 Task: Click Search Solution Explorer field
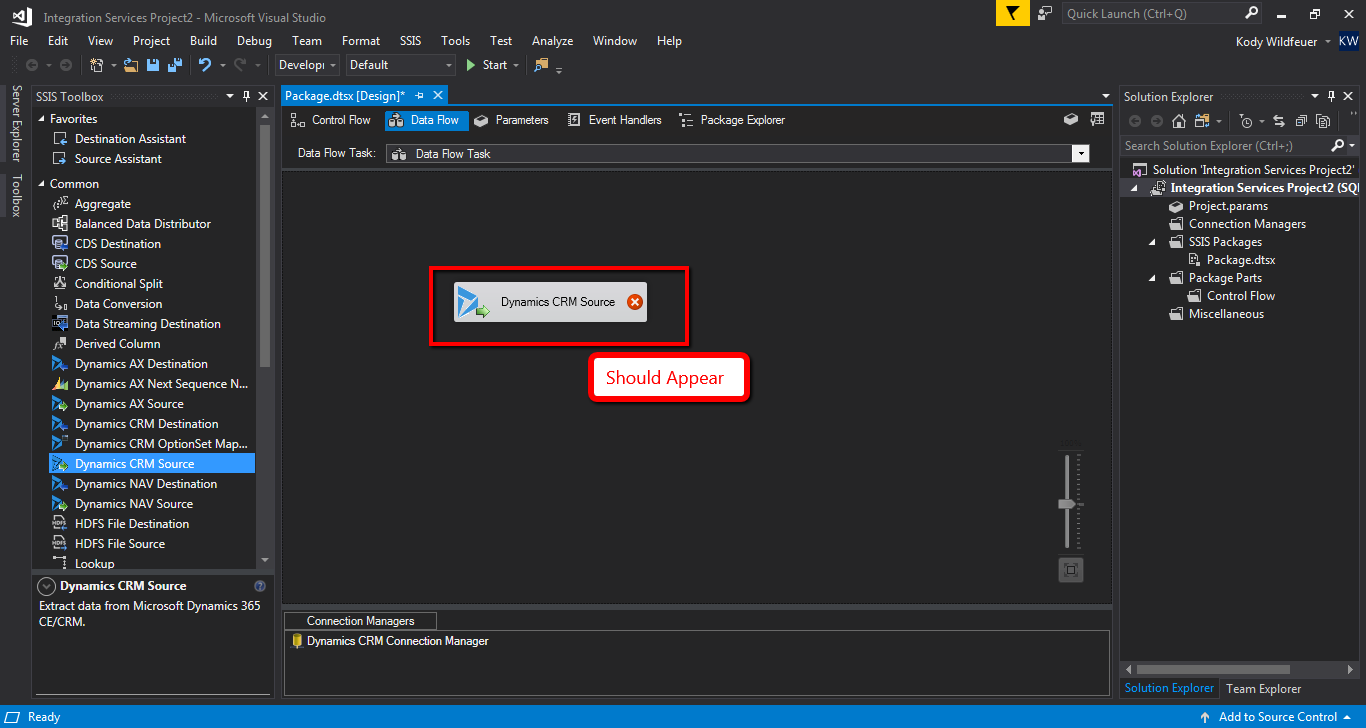pos(1224,146)
